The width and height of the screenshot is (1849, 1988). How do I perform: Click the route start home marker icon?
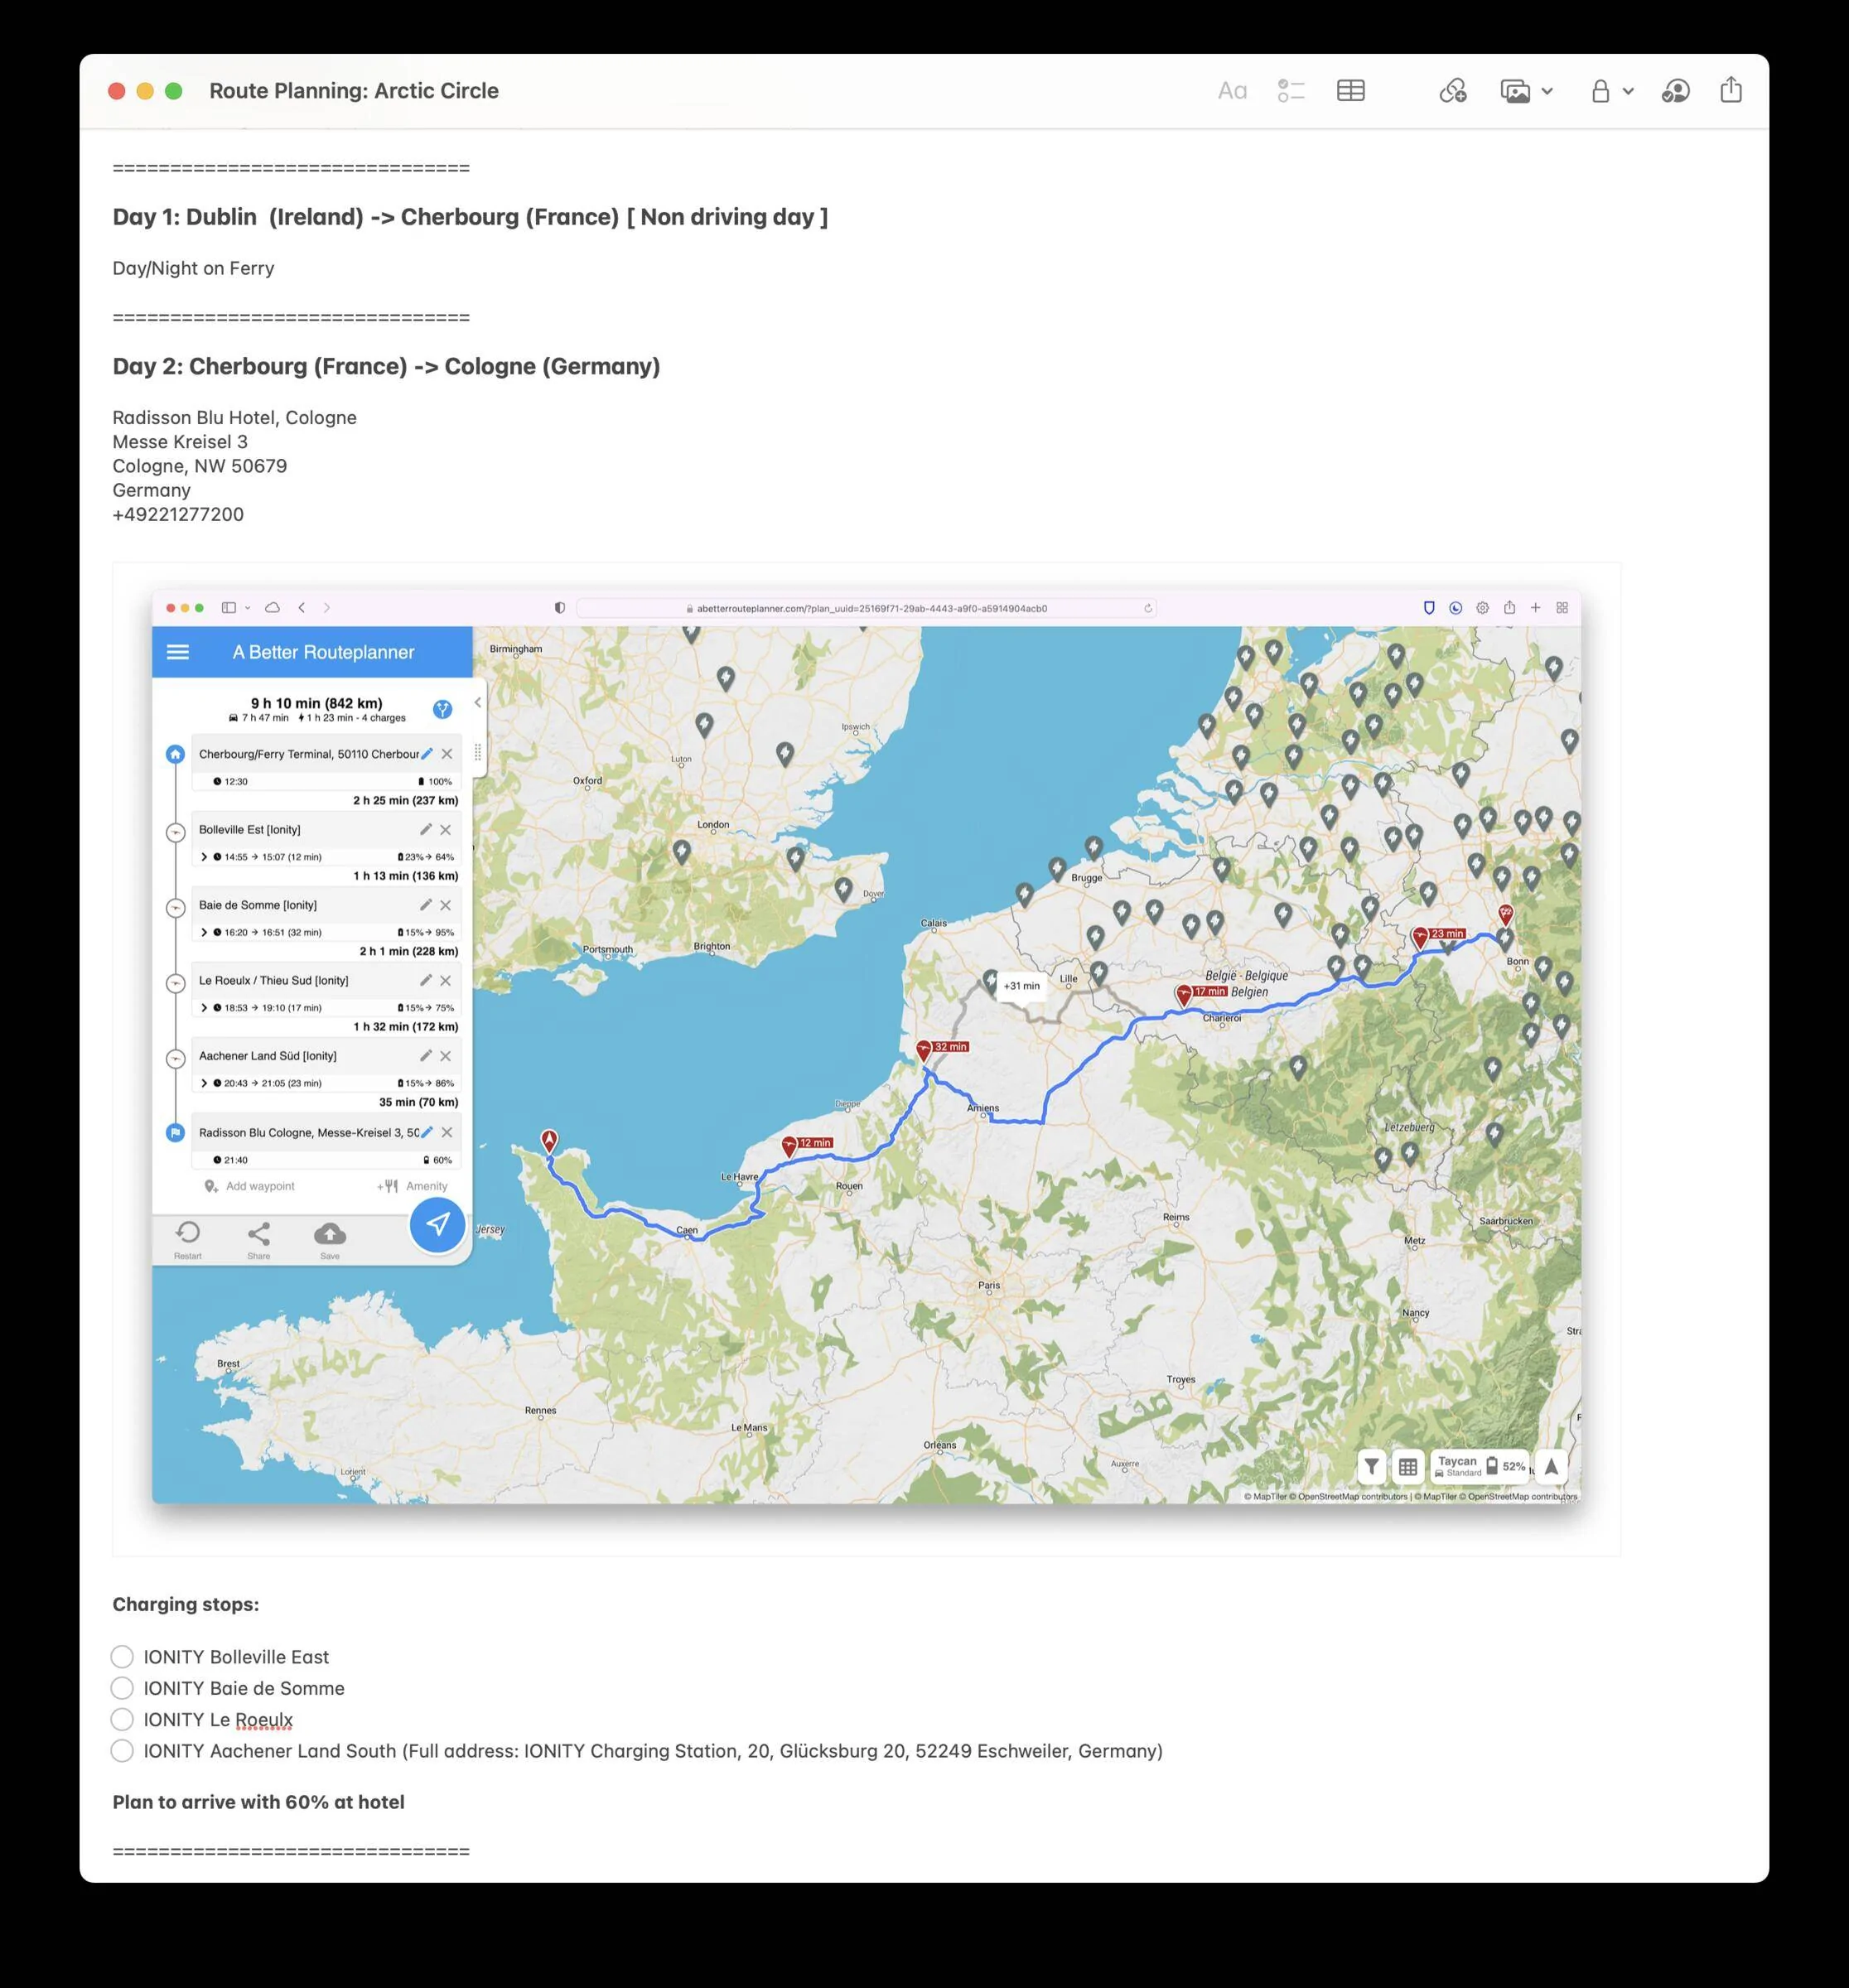point(175,754)
